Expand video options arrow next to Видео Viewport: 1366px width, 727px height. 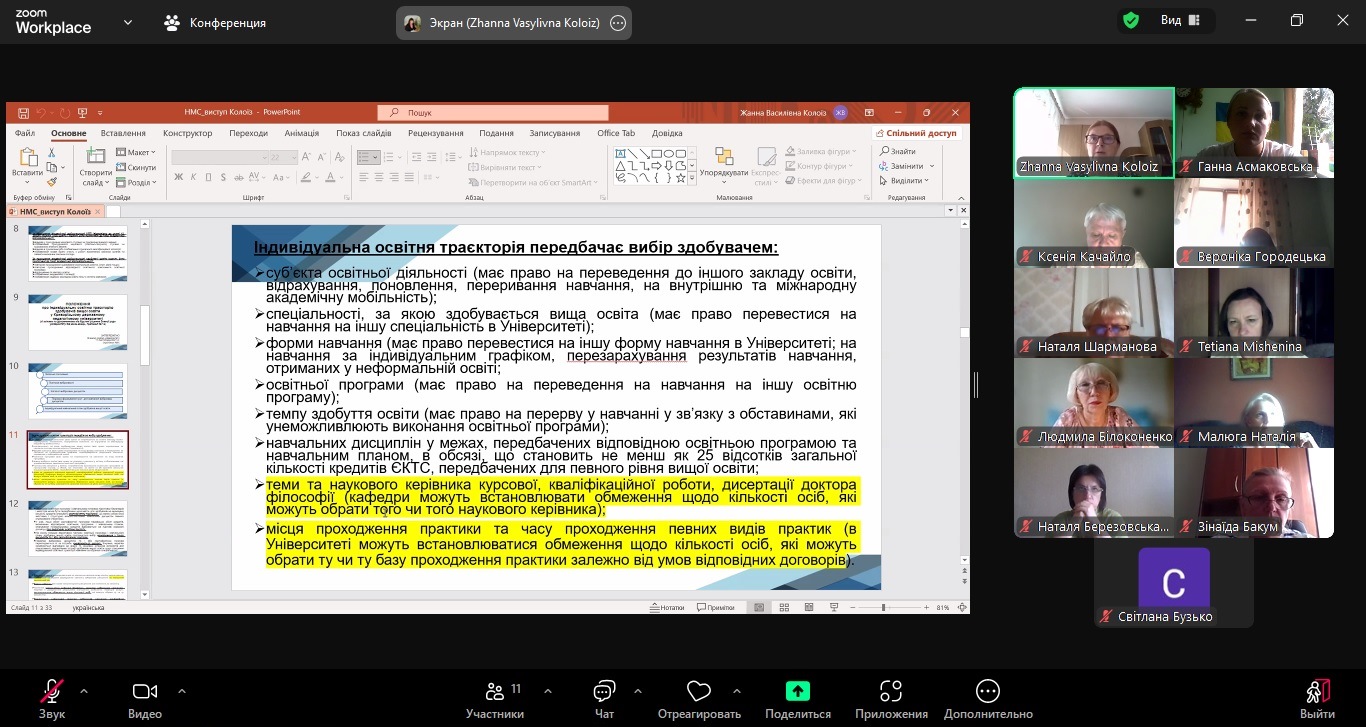(x=181, y=690)
